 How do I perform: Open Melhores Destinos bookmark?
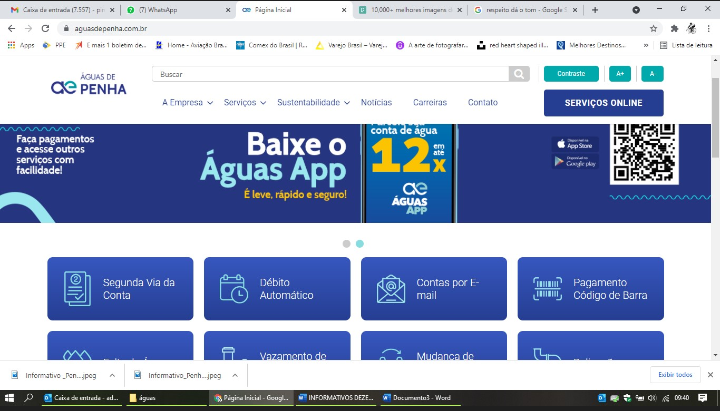pyautogui.click(x=592, y=45)
